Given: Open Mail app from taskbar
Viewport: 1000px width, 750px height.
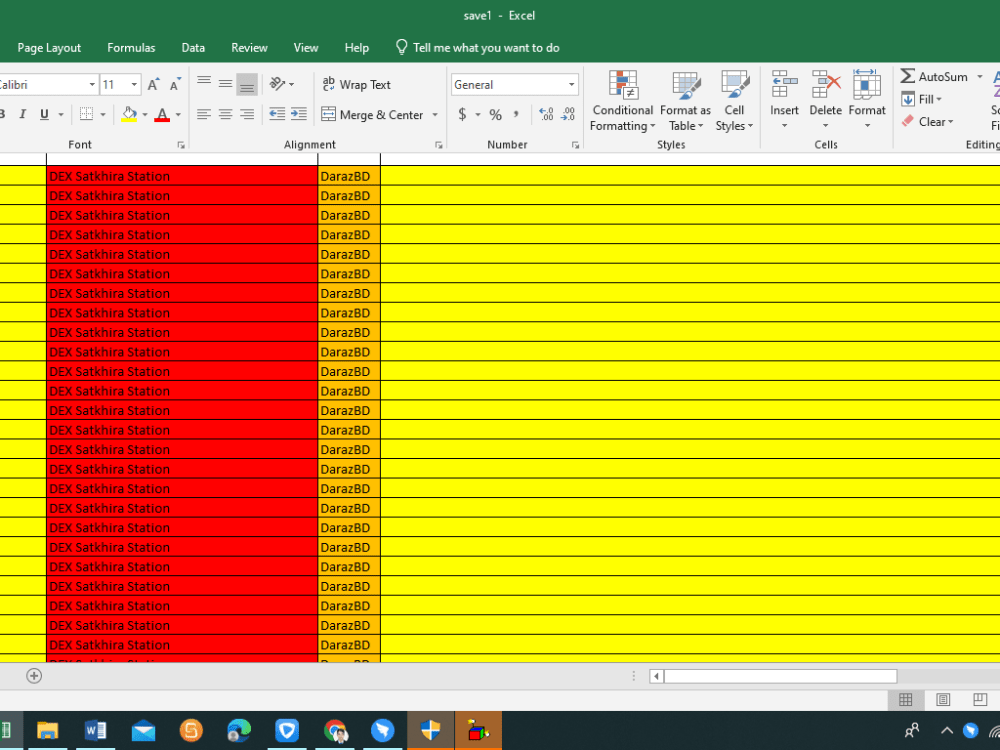Looking at the screenshot, I should (143, 731).
